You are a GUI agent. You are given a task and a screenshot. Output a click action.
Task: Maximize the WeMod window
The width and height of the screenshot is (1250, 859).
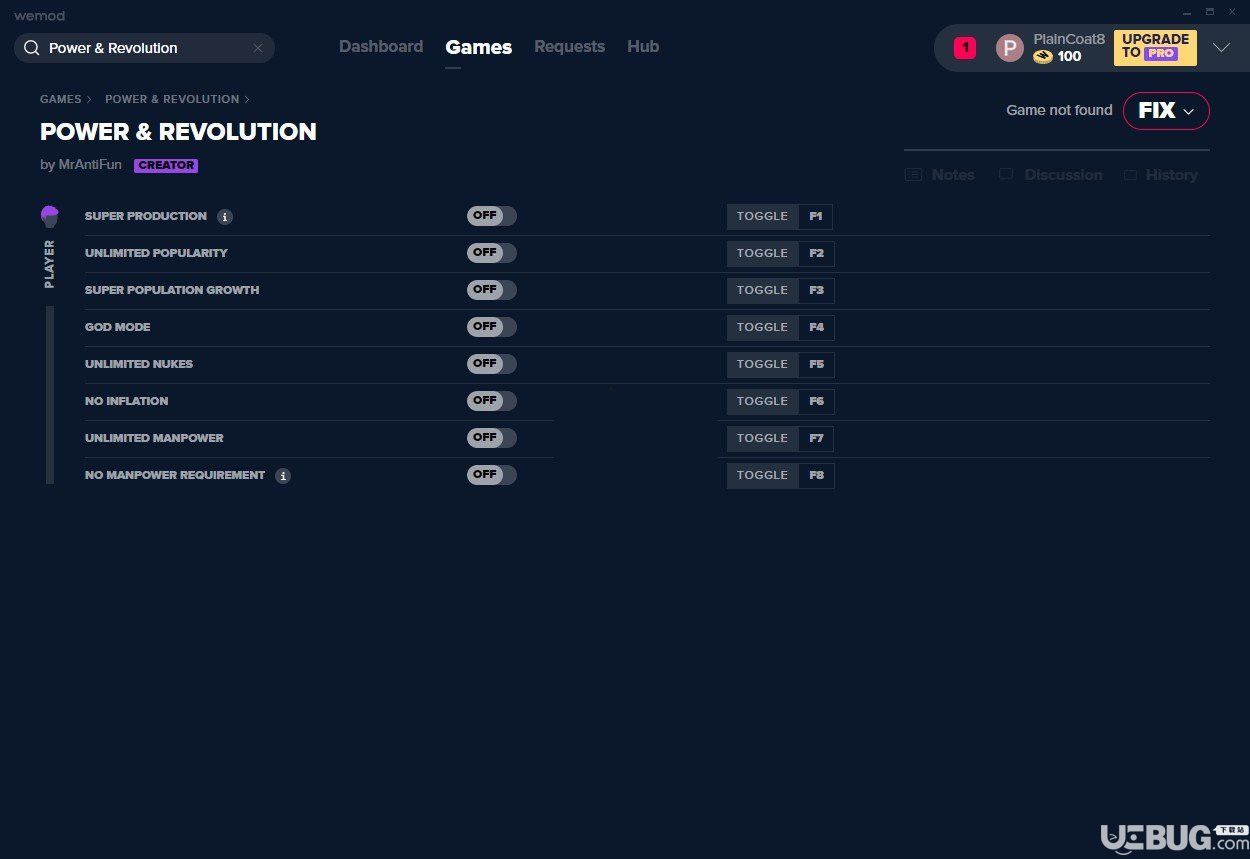[x=1210, y=12]
